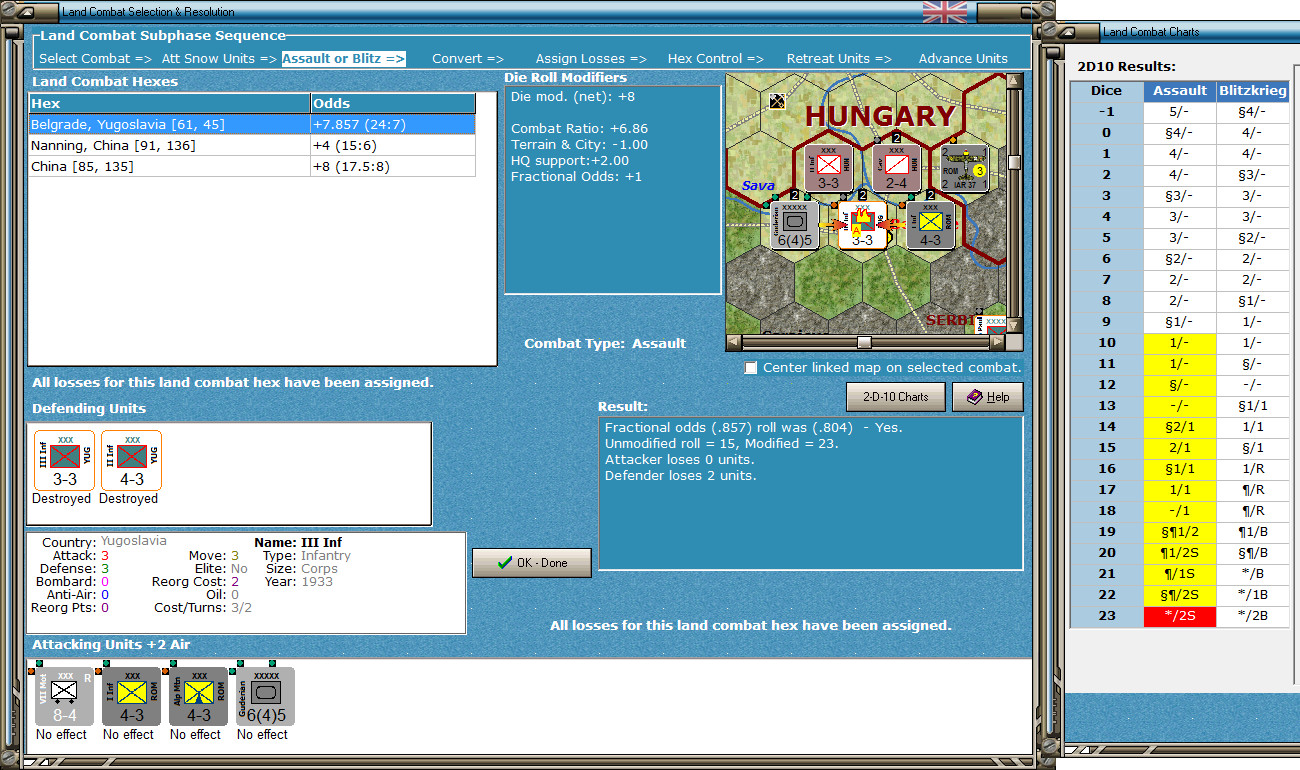
Task: Click the Att Snow Units subphase step
Action: click(x=219, y=59)
